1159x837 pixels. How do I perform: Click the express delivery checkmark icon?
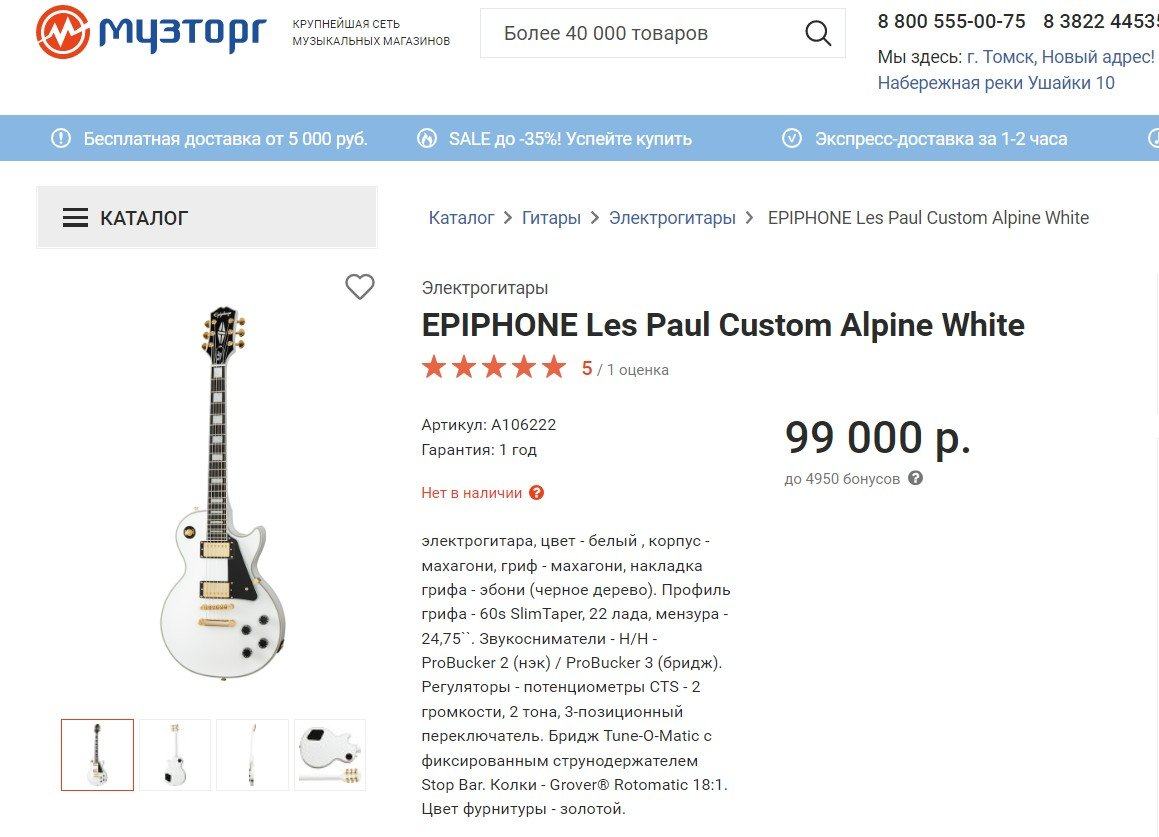coord(792,139)
